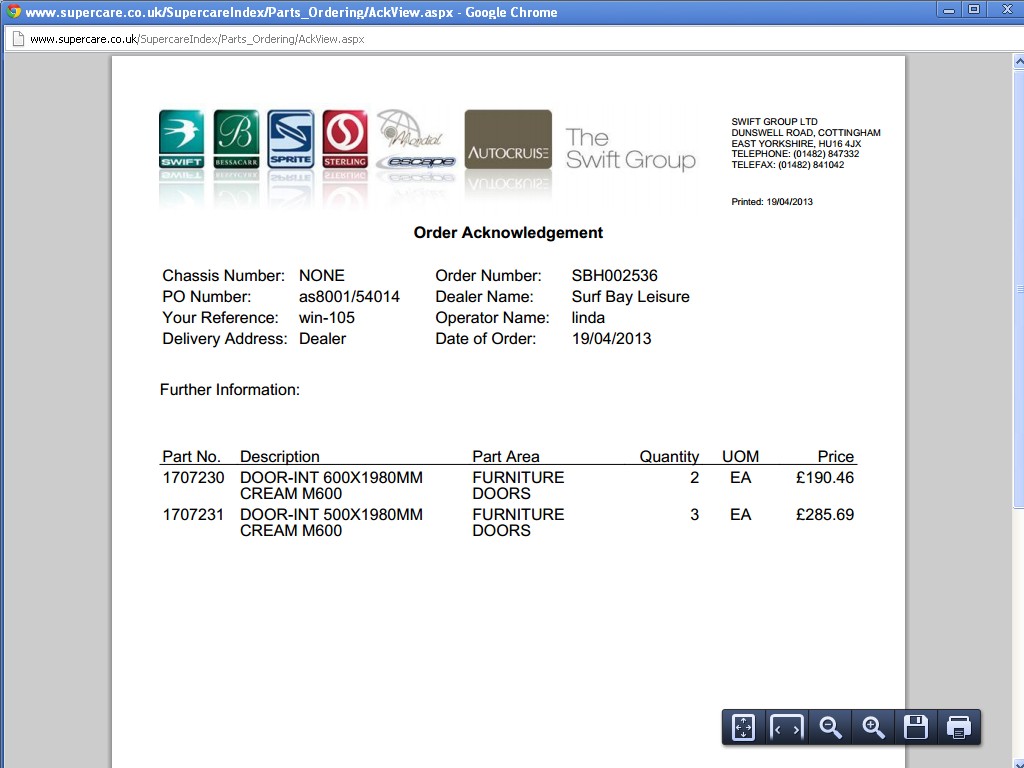The height and width of the screenshot is (768, 1024).
Task: Click the fit-to-page icon in PDF toolbar
Action: click(x=743, y=727)
